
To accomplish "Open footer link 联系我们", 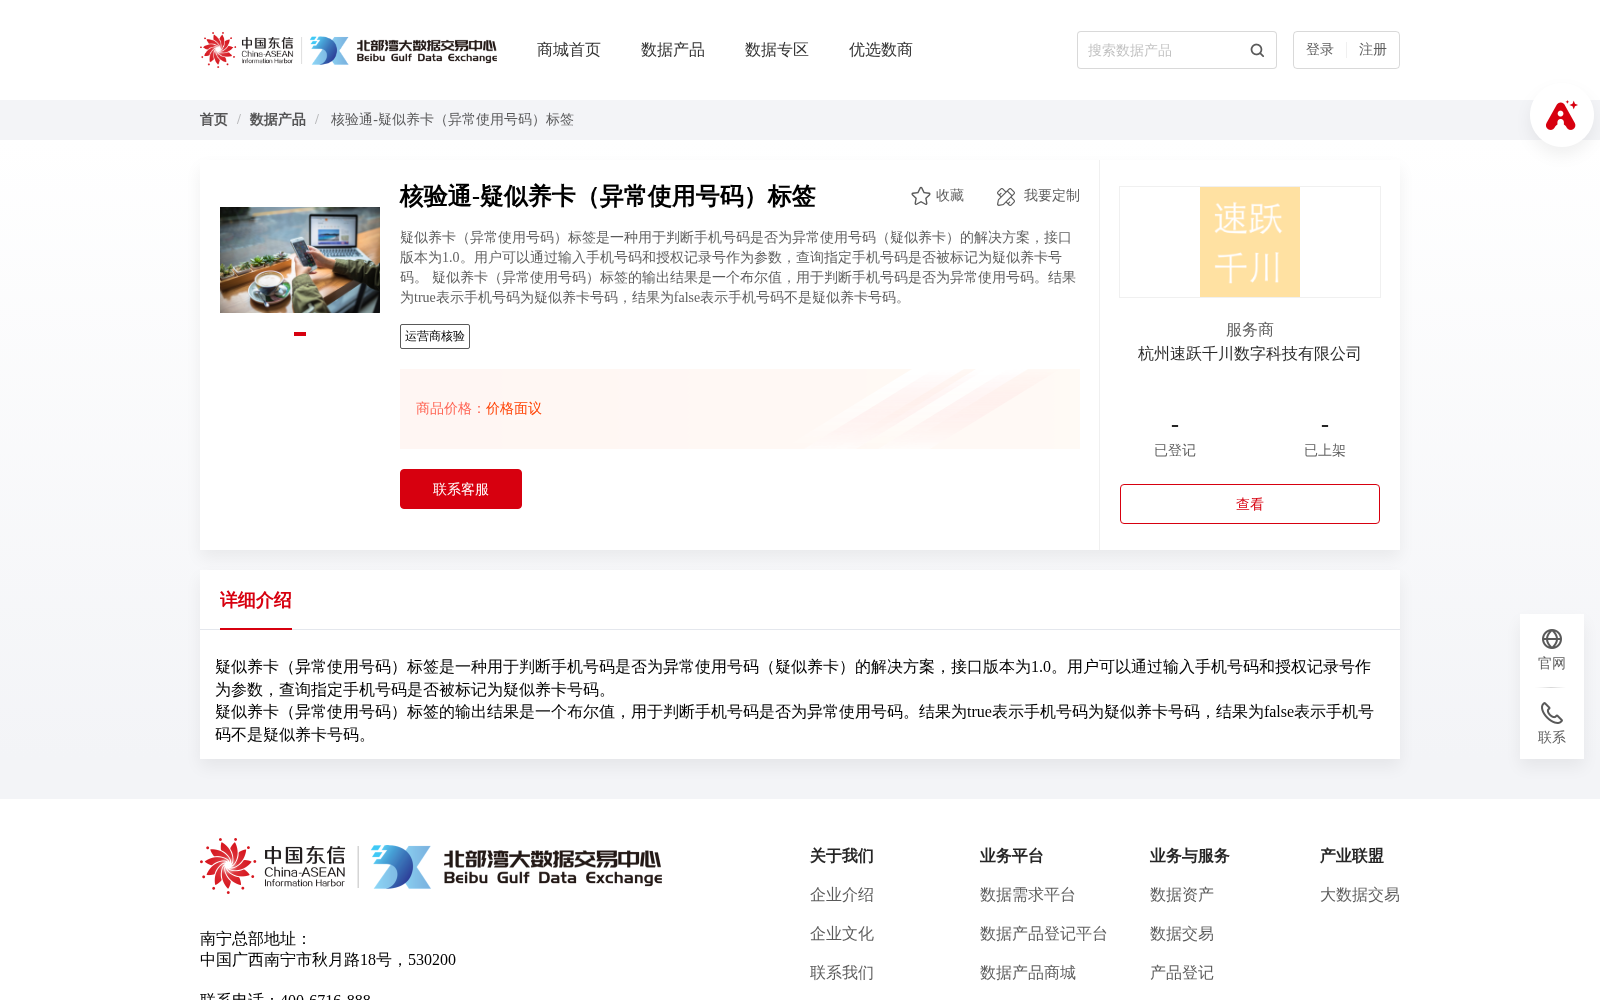I will click(842, 973).
